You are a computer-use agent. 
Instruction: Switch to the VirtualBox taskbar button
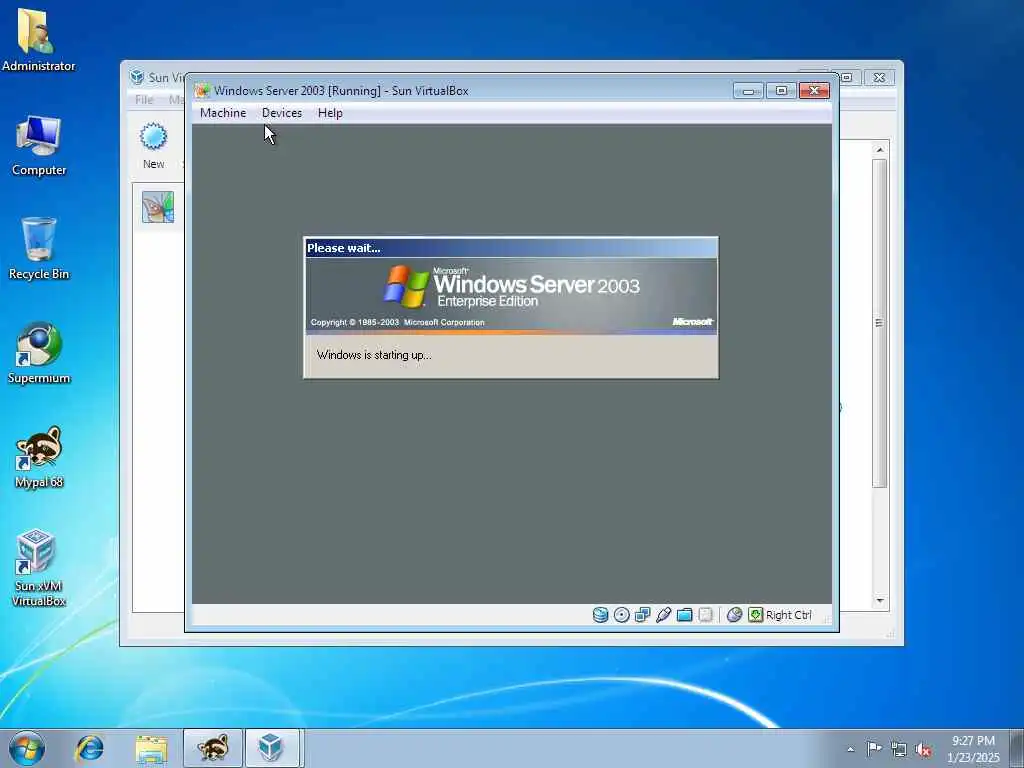click(272, 748)
